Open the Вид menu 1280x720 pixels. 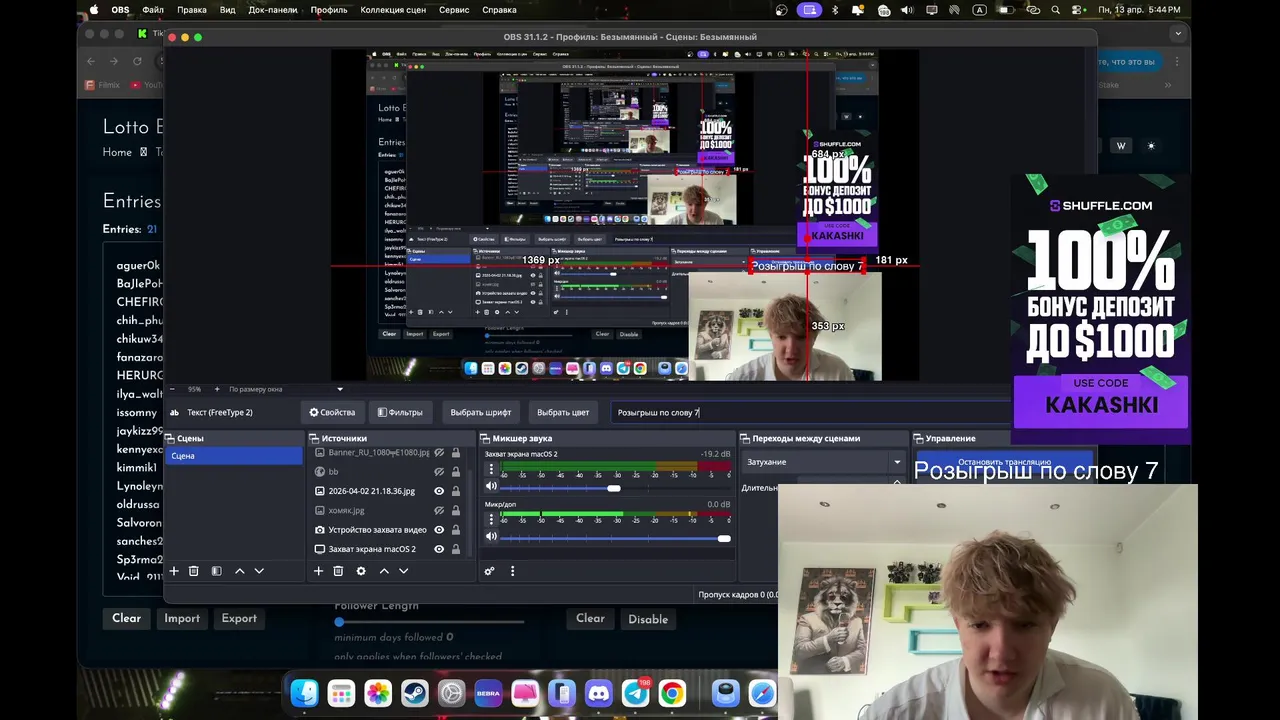coord(228,10)
